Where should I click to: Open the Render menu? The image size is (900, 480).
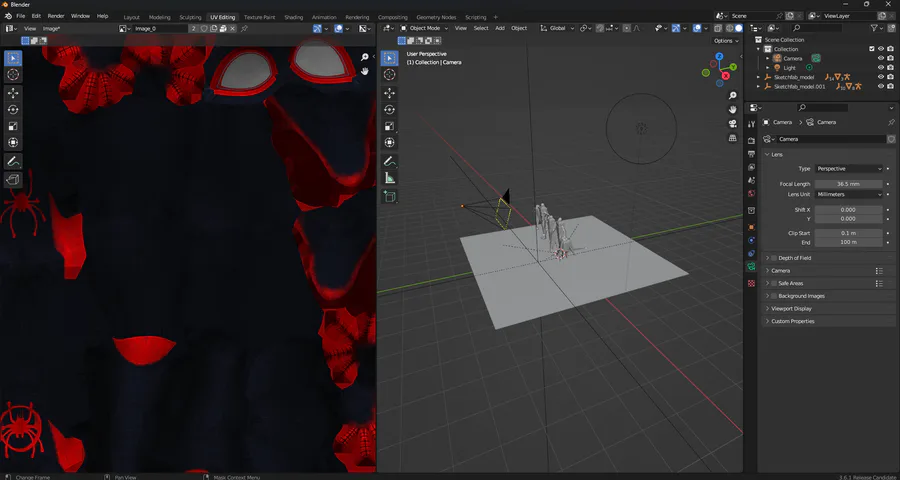coord(56,16)
